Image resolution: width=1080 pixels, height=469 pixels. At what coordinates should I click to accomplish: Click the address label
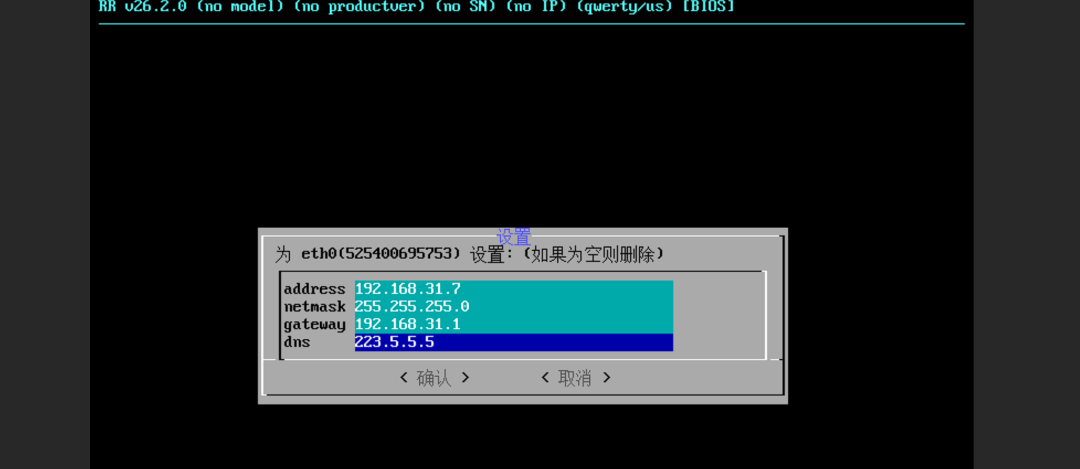(314, 289)
